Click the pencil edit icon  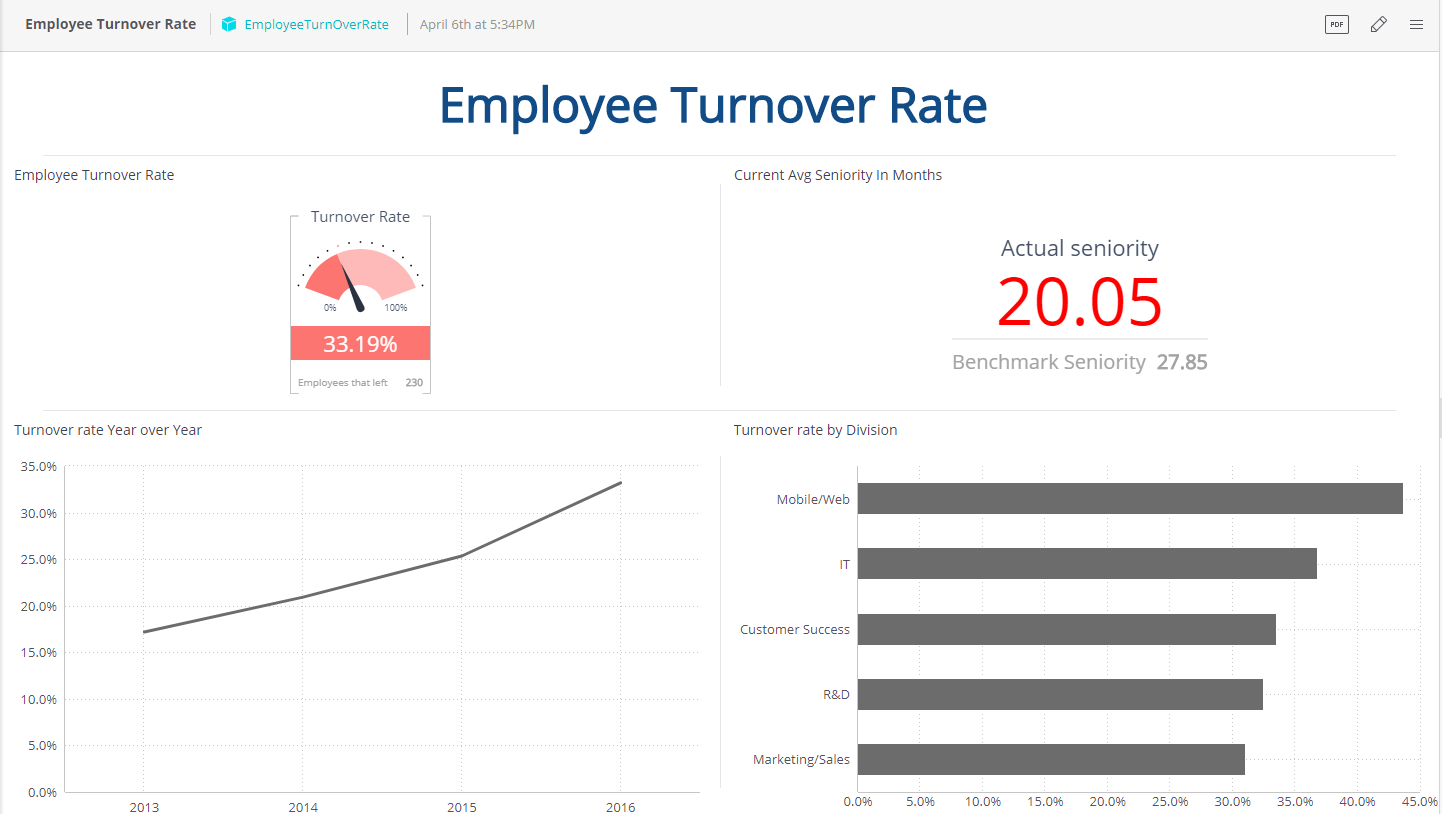click(x=1378, y=25)
